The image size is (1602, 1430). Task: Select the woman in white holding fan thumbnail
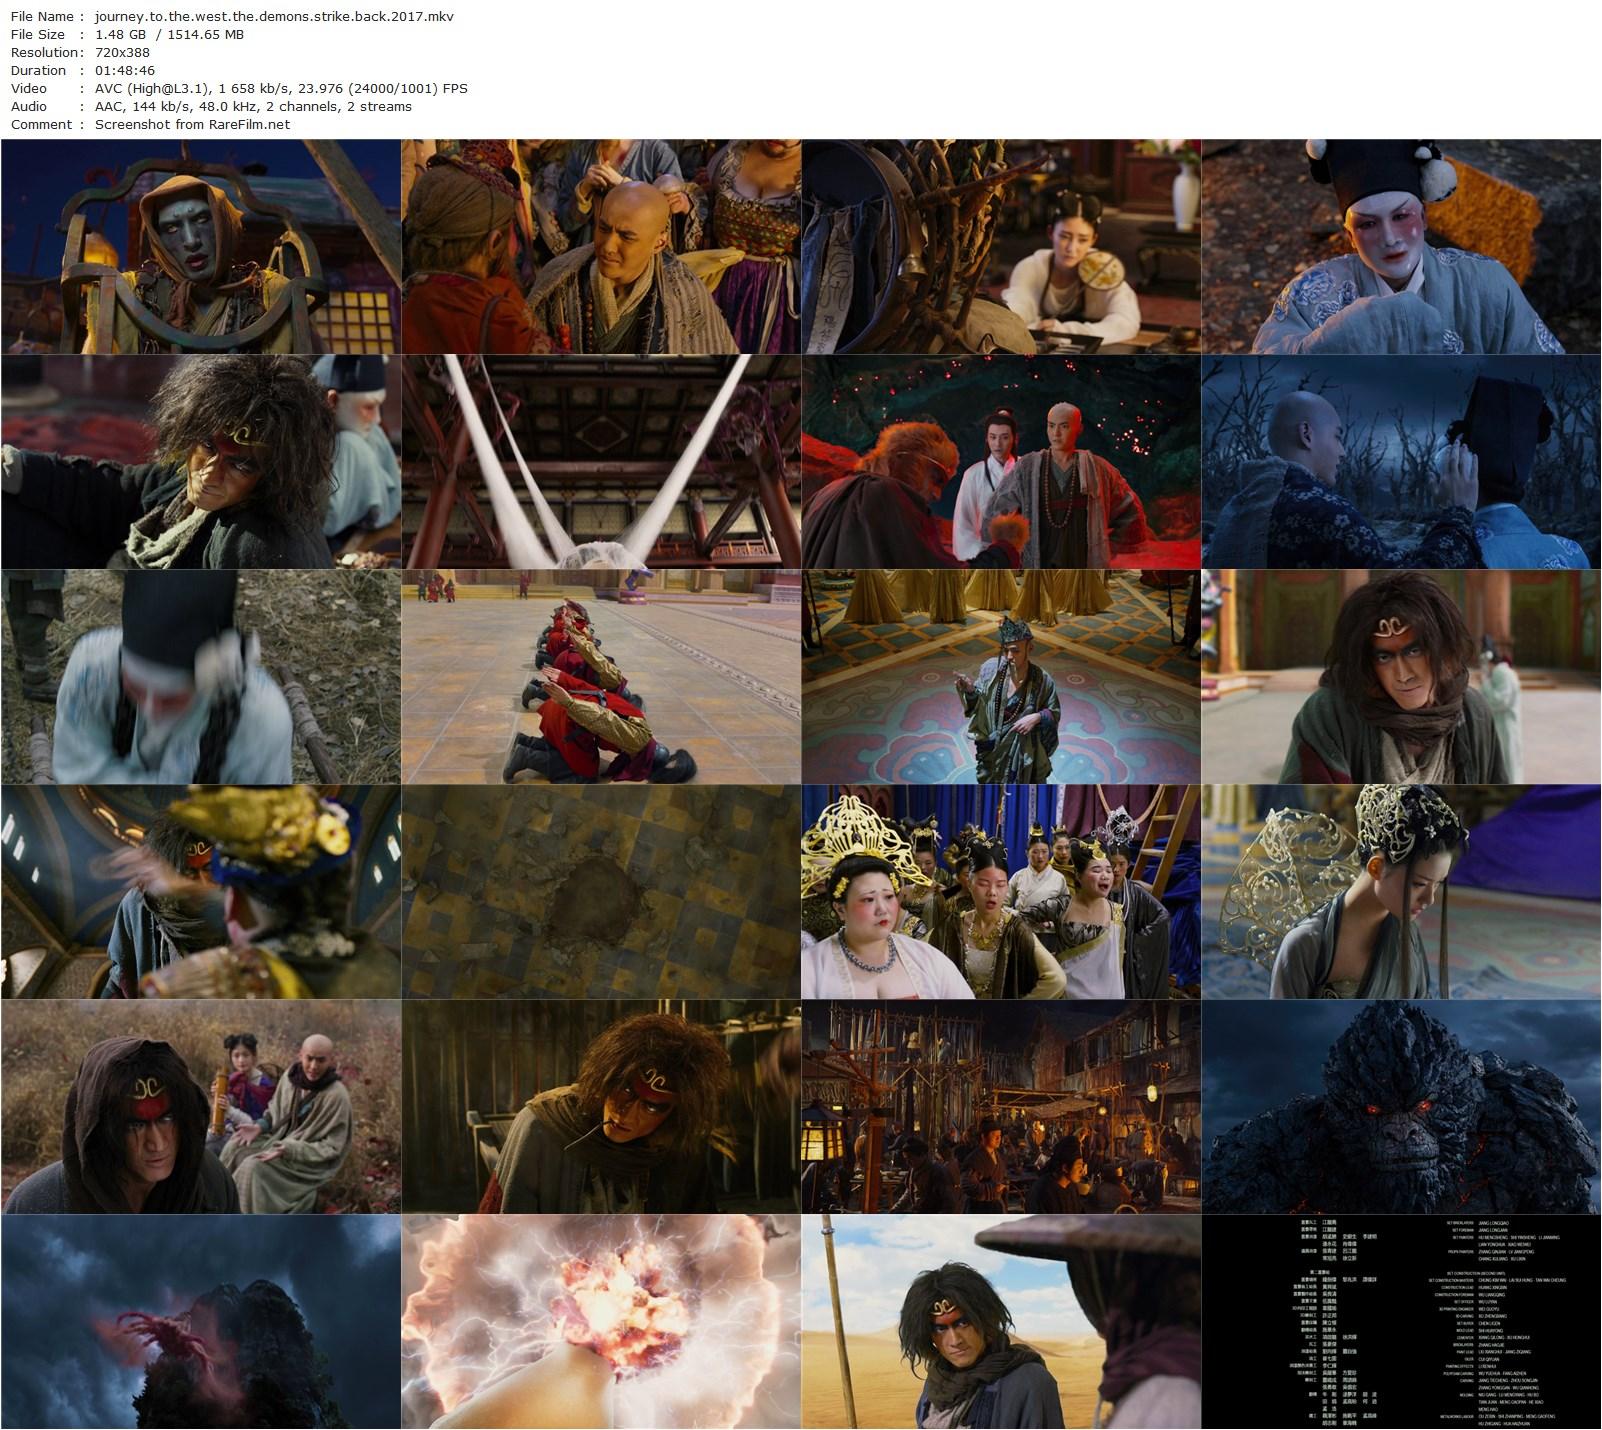point(1001,246)
